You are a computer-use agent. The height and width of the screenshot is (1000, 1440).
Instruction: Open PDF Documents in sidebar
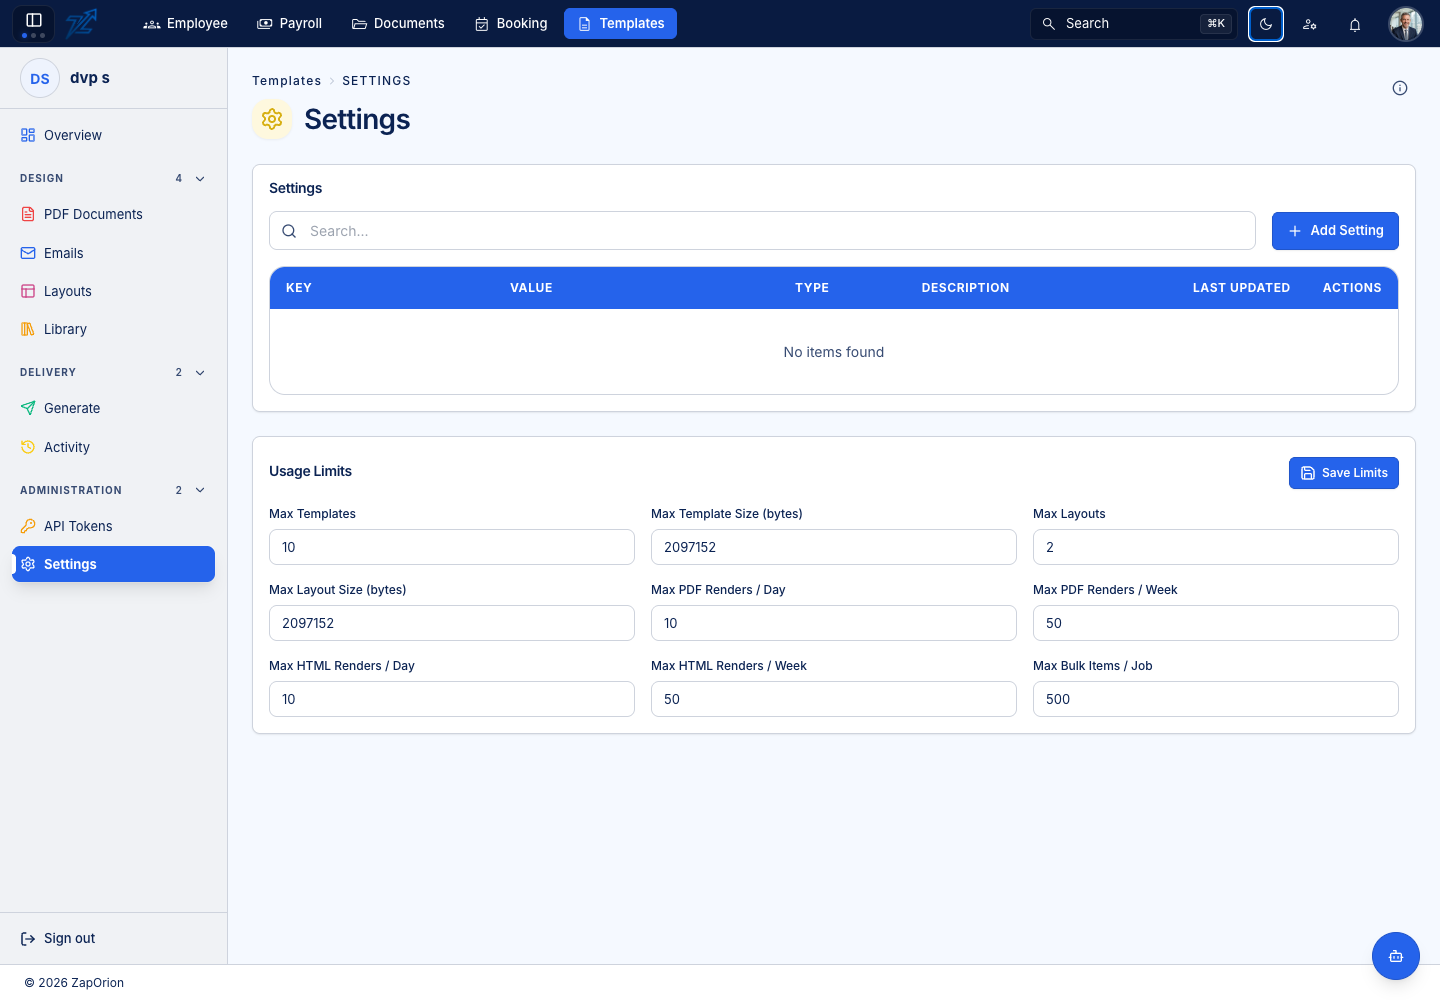(113, 214)
